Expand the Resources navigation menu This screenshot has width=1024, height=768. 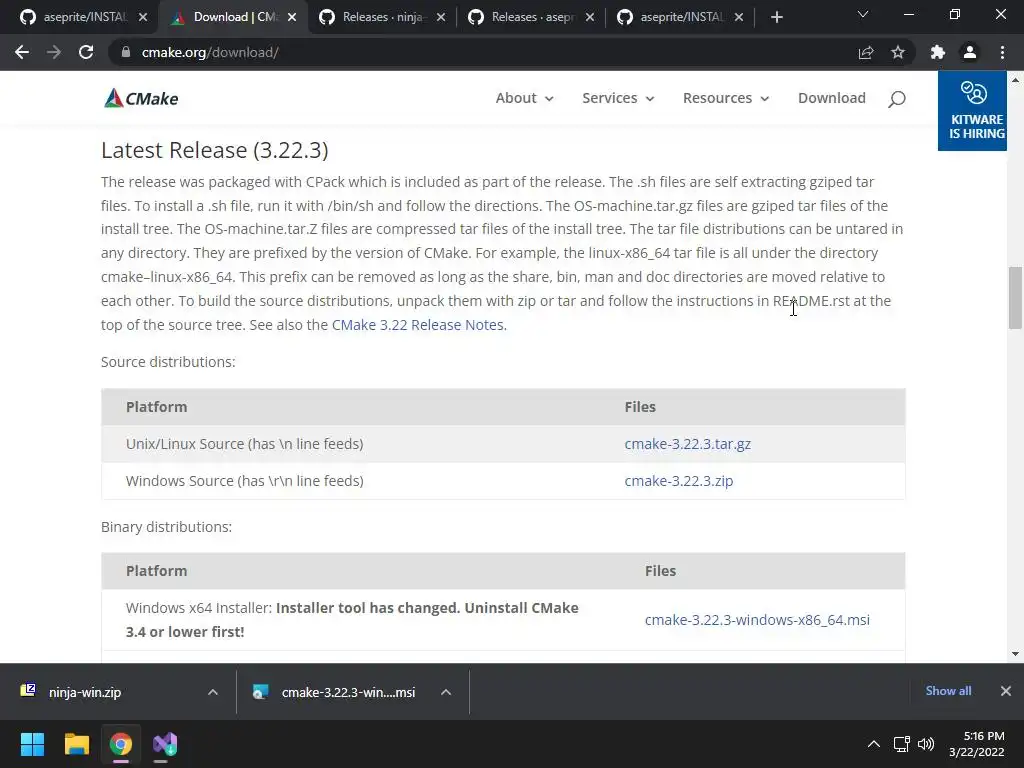[726, 98]
